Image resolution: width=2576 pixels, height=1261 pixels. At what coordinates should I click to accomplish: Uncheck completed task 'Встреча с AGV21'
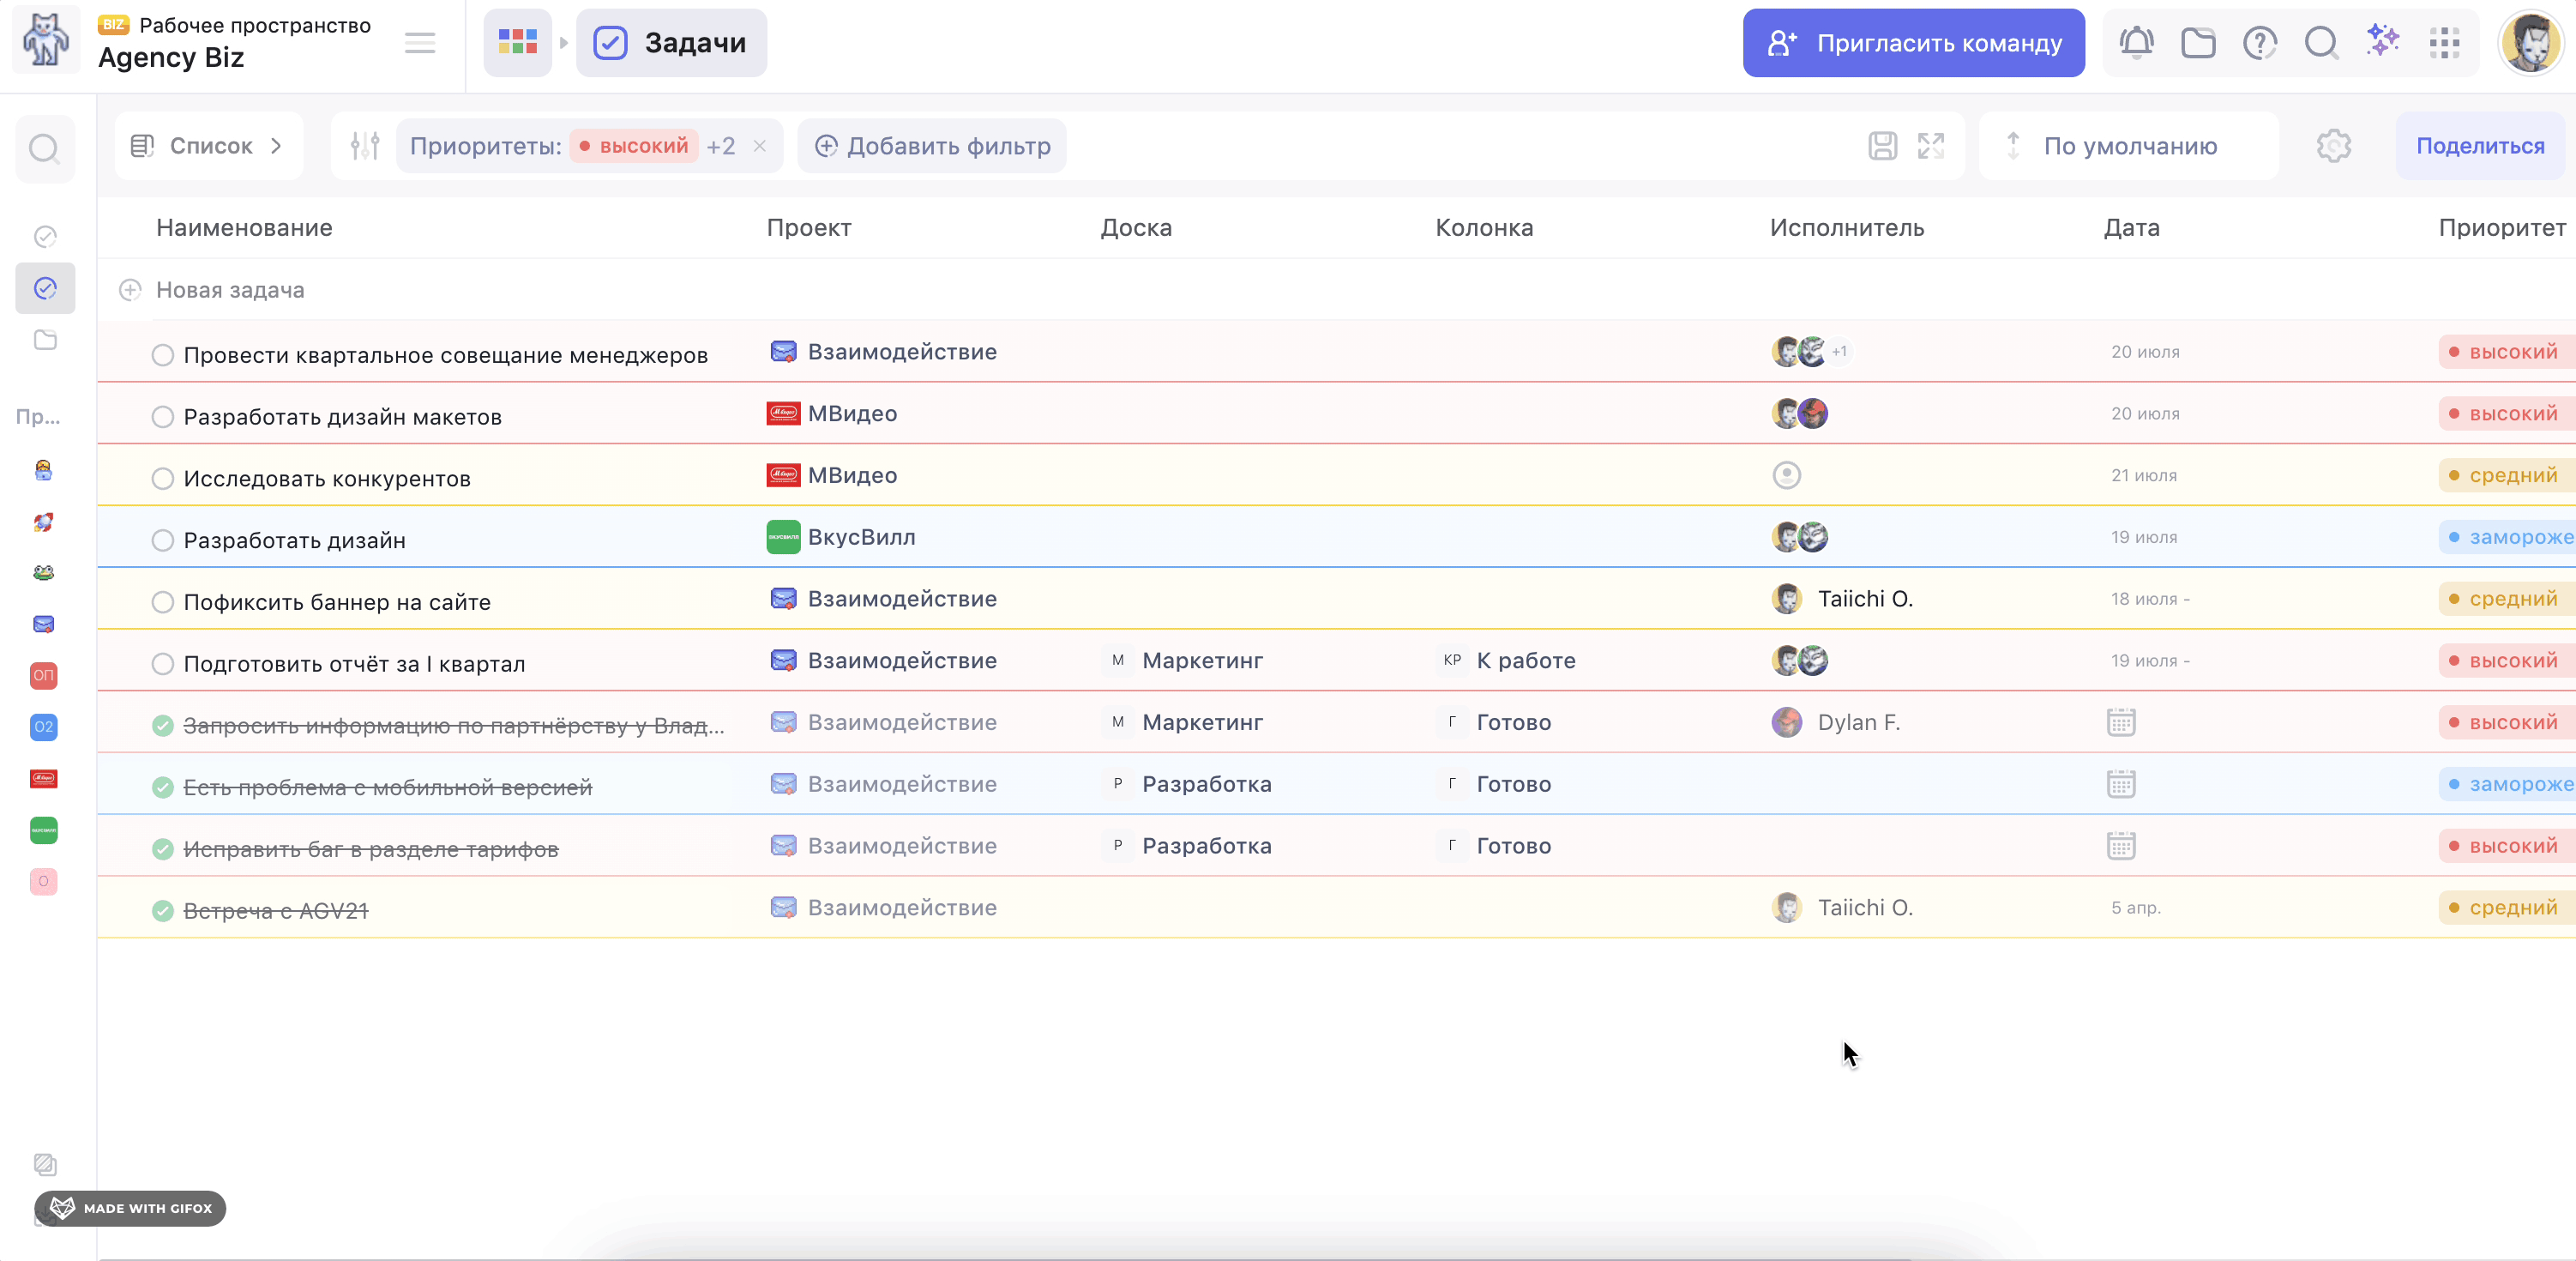coord(163,911)
